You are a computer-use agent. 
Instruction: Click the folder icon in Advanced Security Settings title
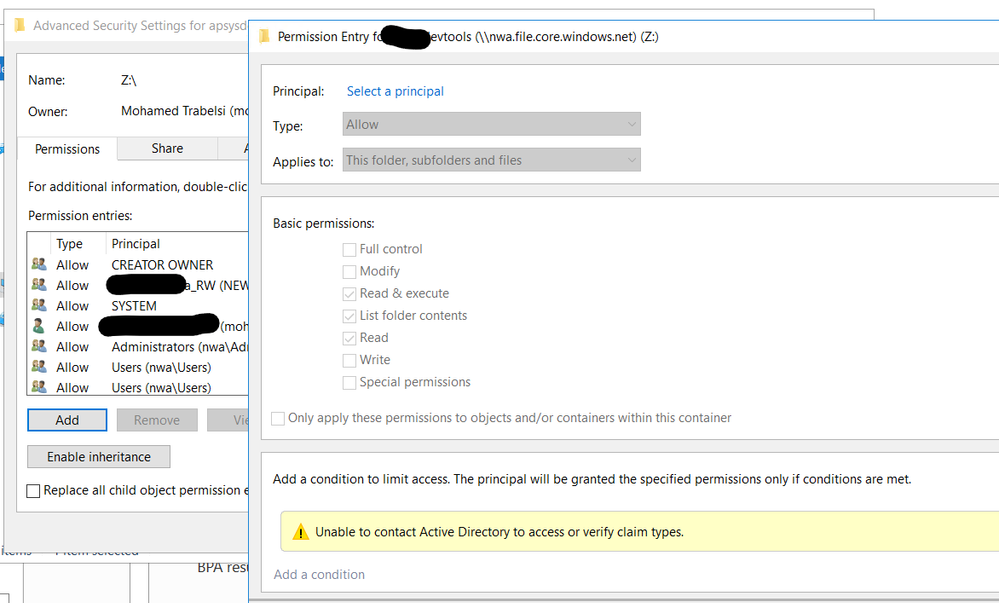[20, 25]
